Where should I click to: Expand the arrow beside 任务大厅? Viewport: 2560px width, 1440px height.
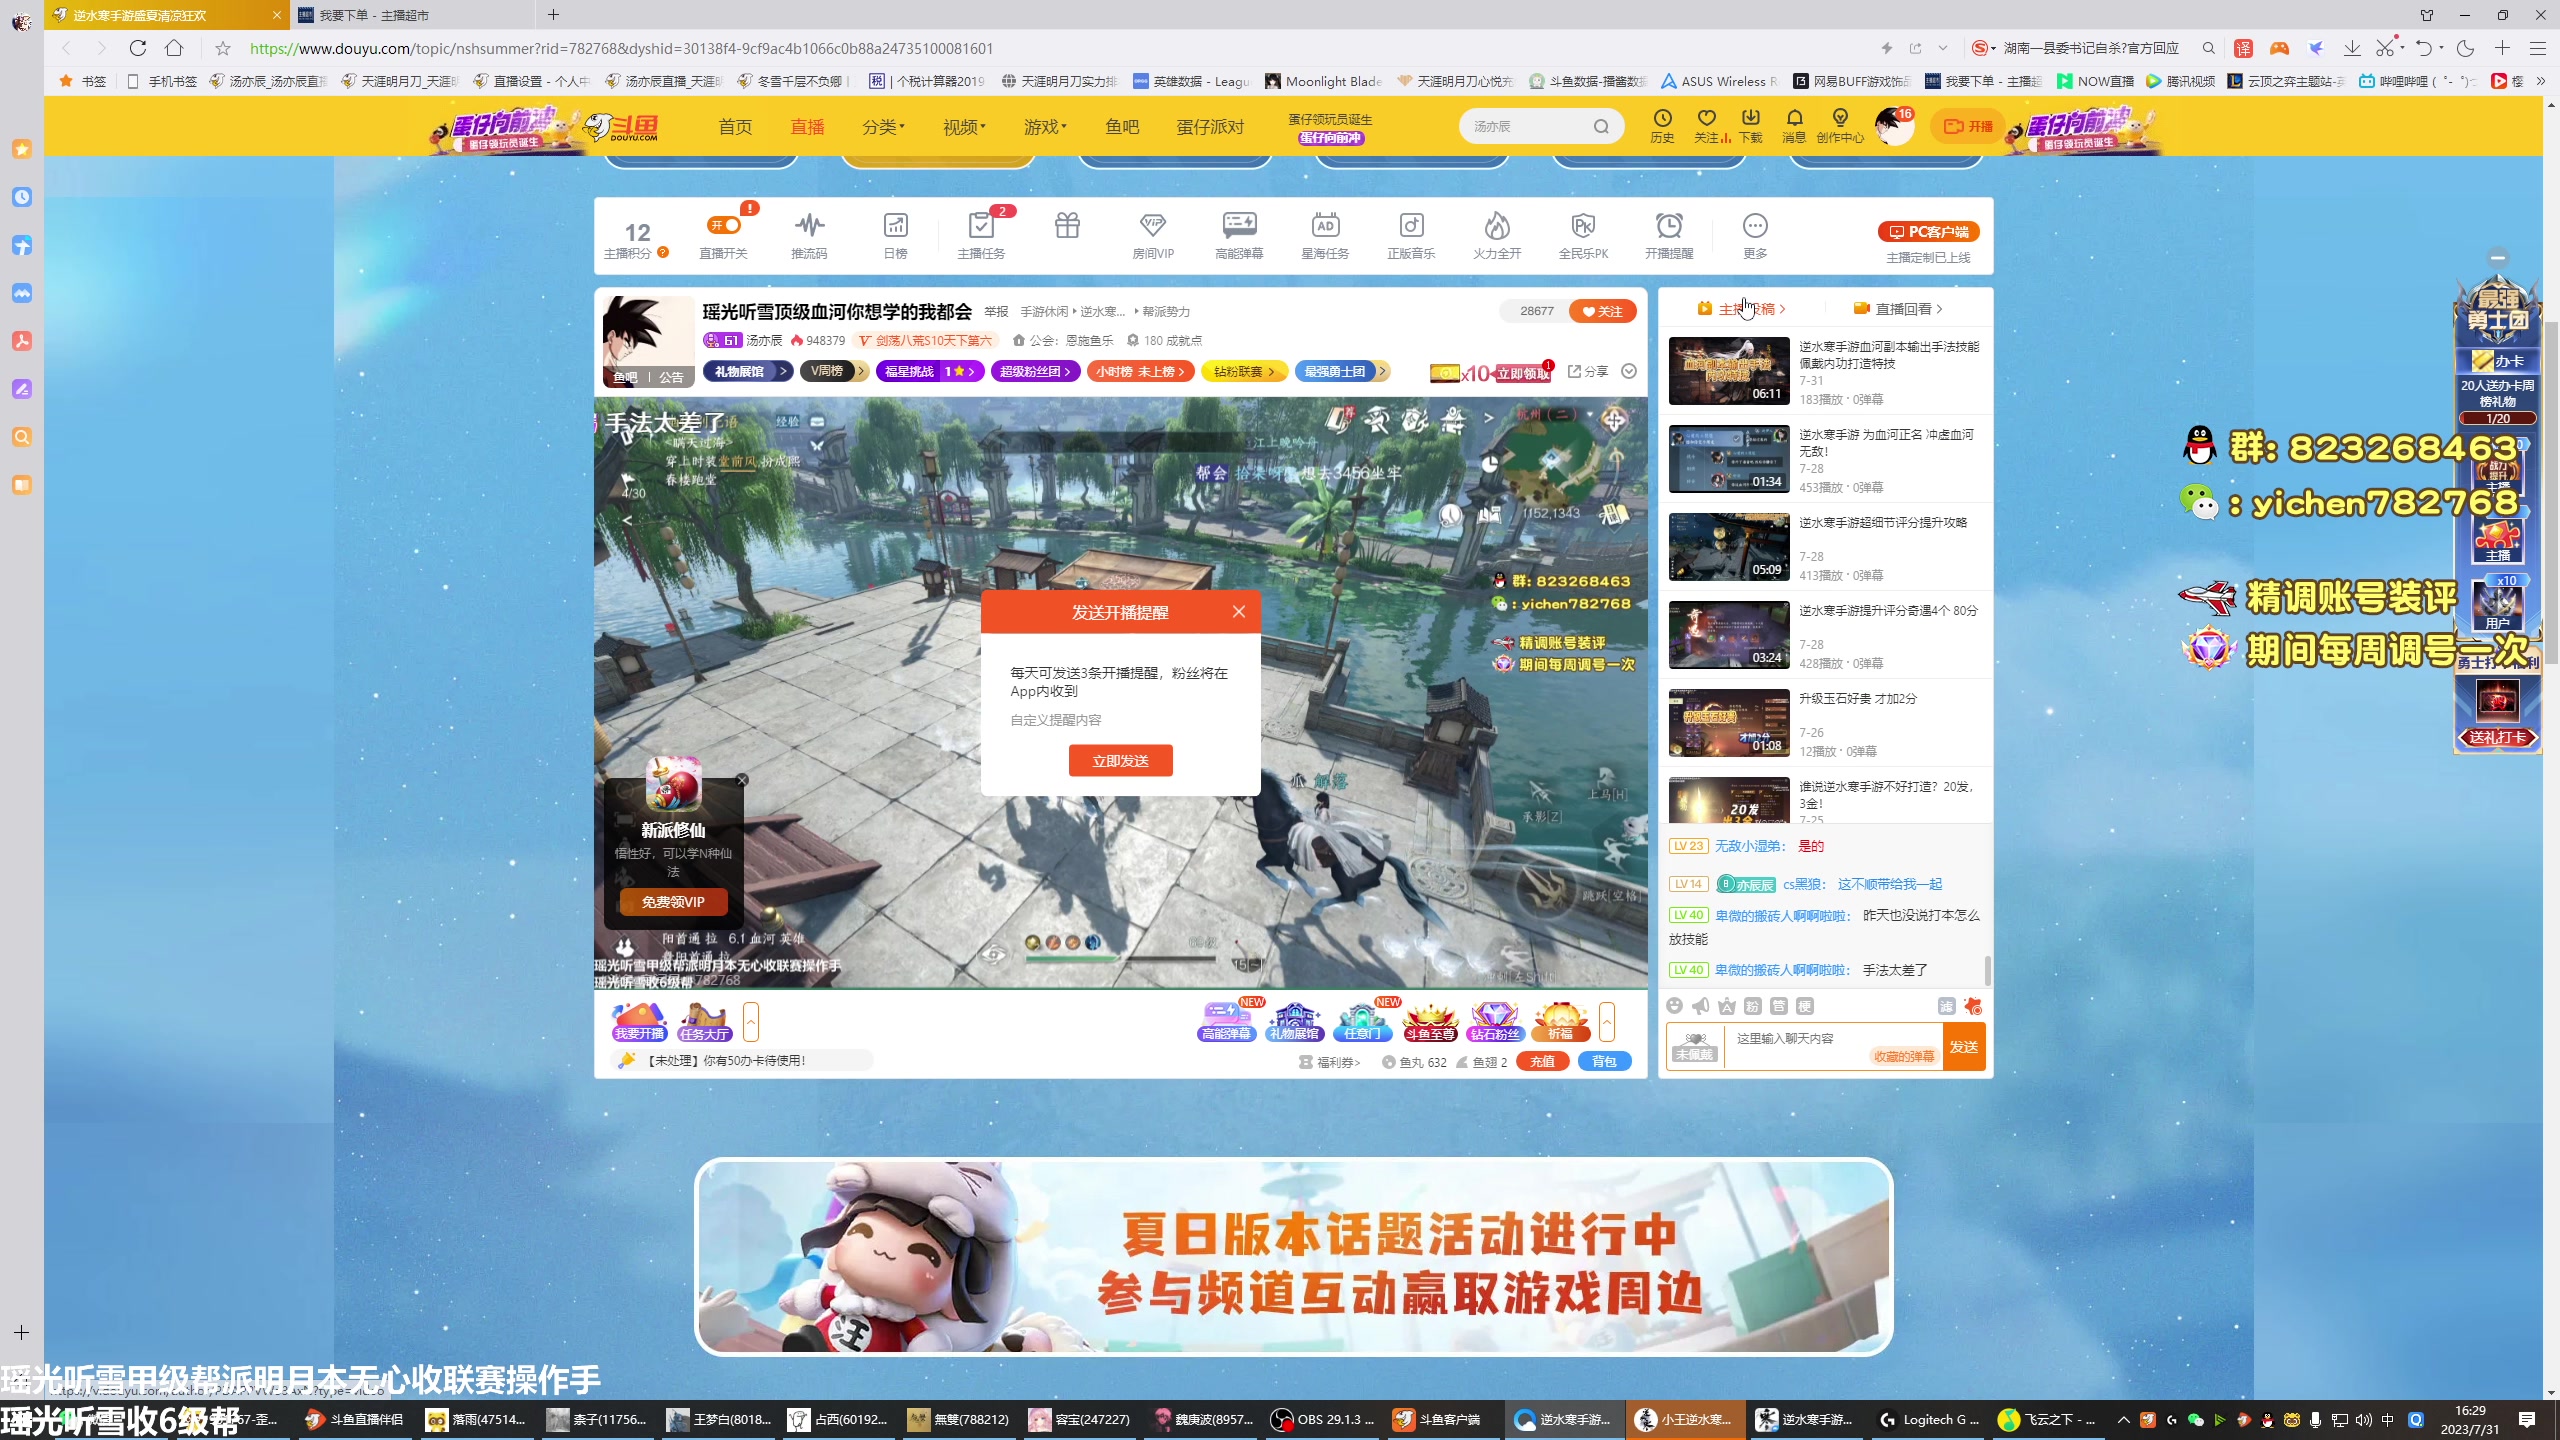[751, 1022]
